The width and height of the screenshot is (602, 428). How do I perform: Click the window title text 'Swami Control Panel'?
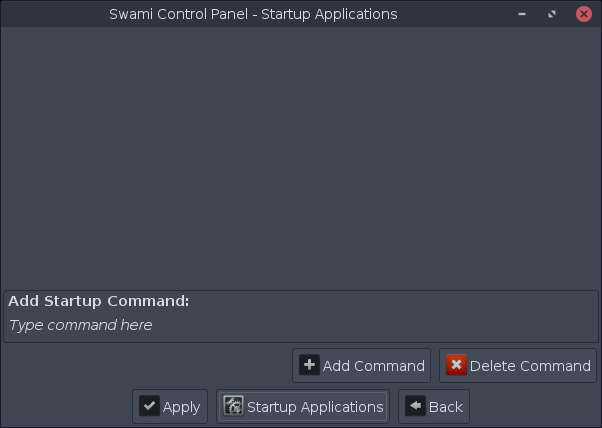click(x=178, y=14)
